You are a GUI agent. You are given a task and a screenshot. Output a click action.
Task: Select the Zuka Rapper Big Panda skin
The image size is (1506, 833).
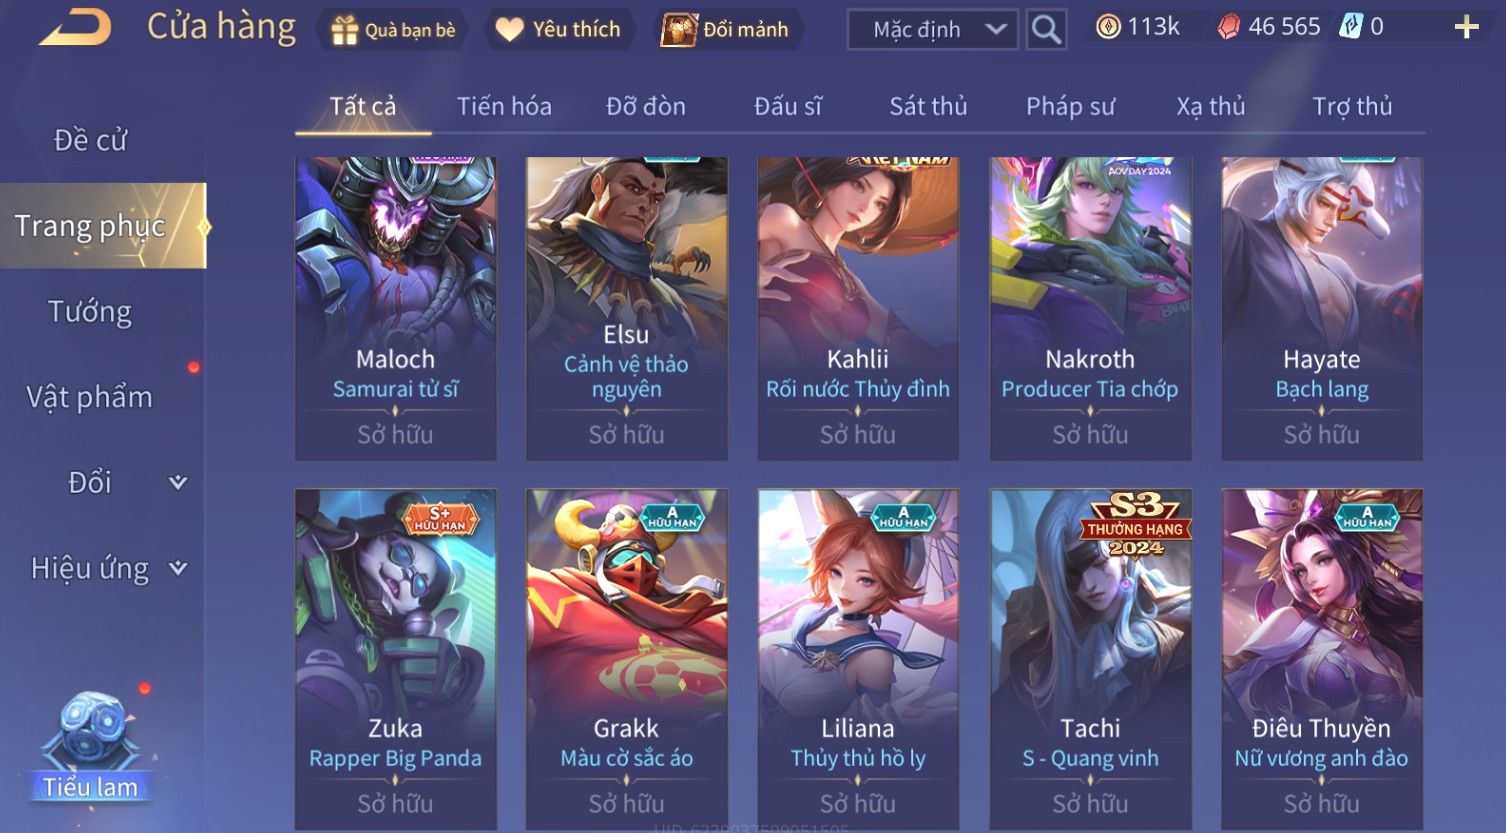pos(395,659)
